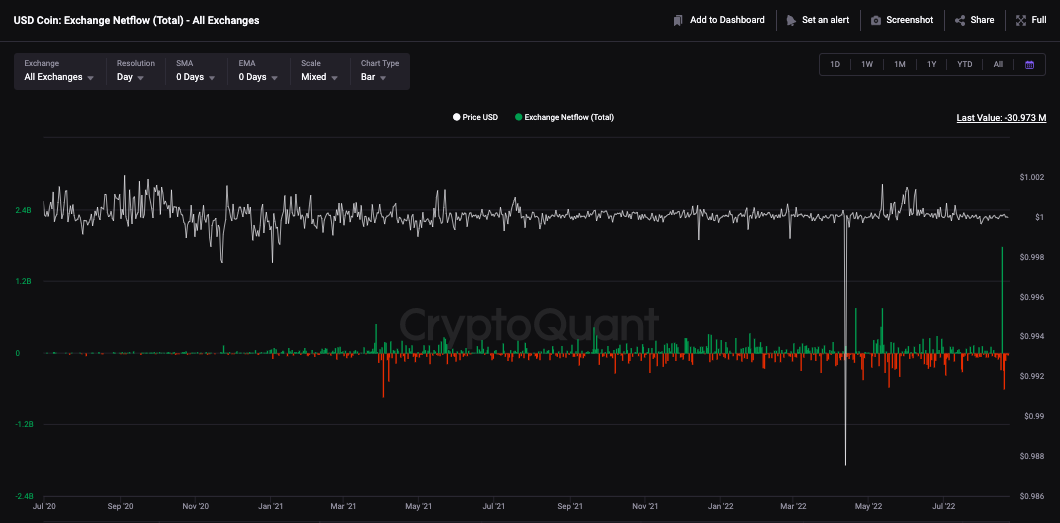Toggle the Exchange Netflow (Total) legend series
Viewport: 1060px width, 523px height.
564,117
